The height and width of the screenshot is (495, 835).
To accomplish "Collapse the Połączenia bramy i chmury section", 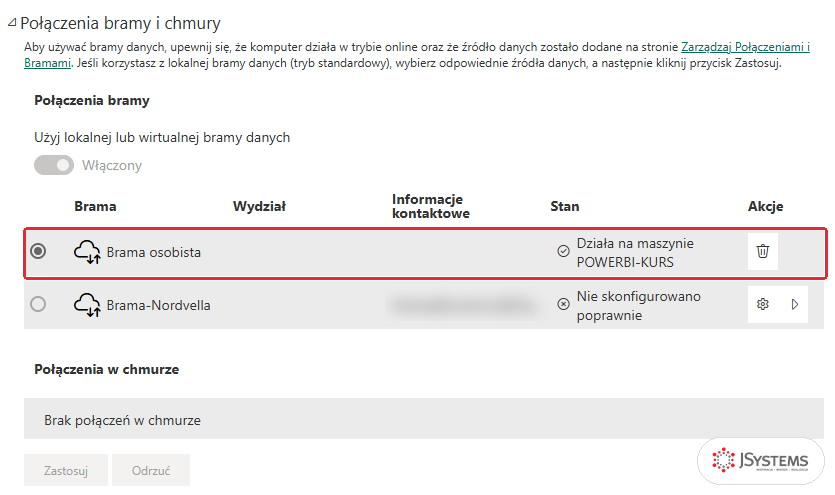I will pos(12,23).
